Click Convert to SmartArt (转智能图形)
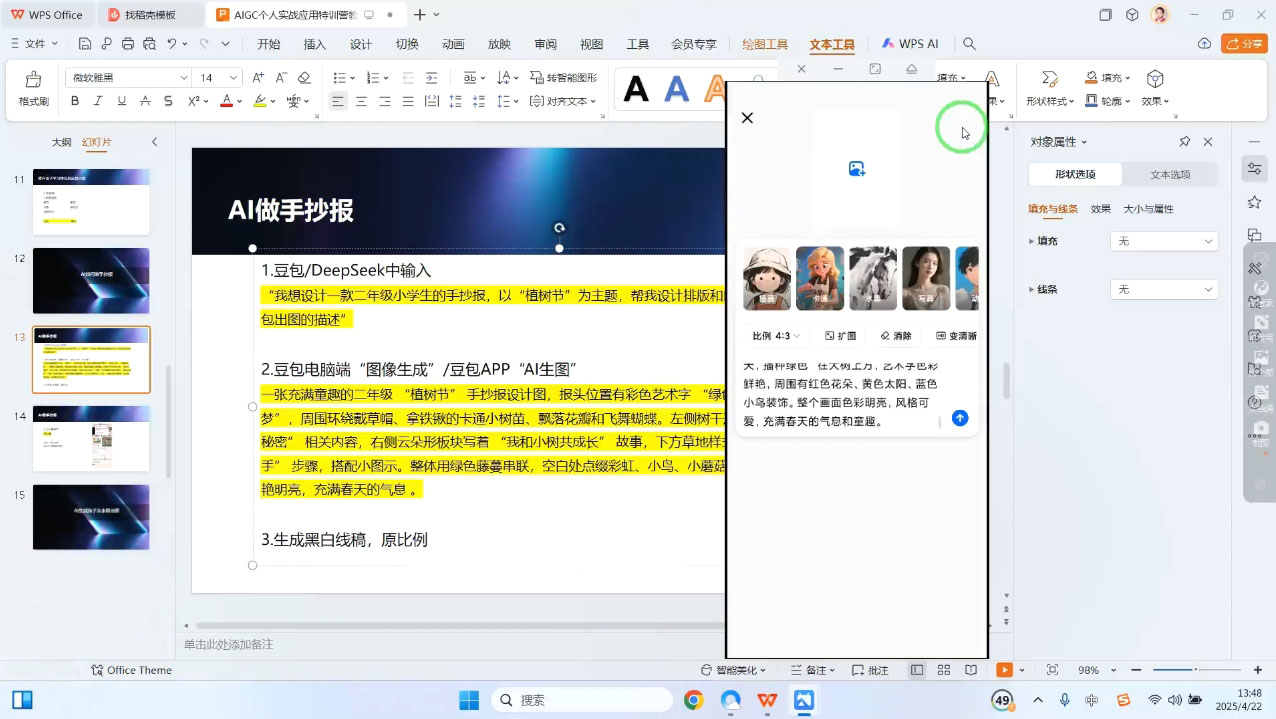The height and width of the screenshot is (719, 1276). pyautogui.click(x=563, y=78)
